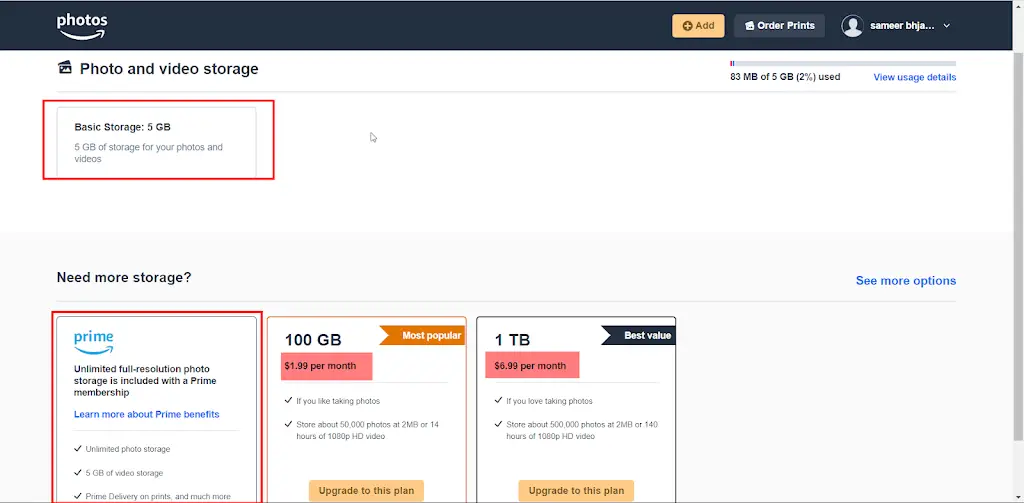Click the prime logo in plan card
The width and height of the screenshot is (1024, 503).
pyautogui.click(x=93, y=342)
